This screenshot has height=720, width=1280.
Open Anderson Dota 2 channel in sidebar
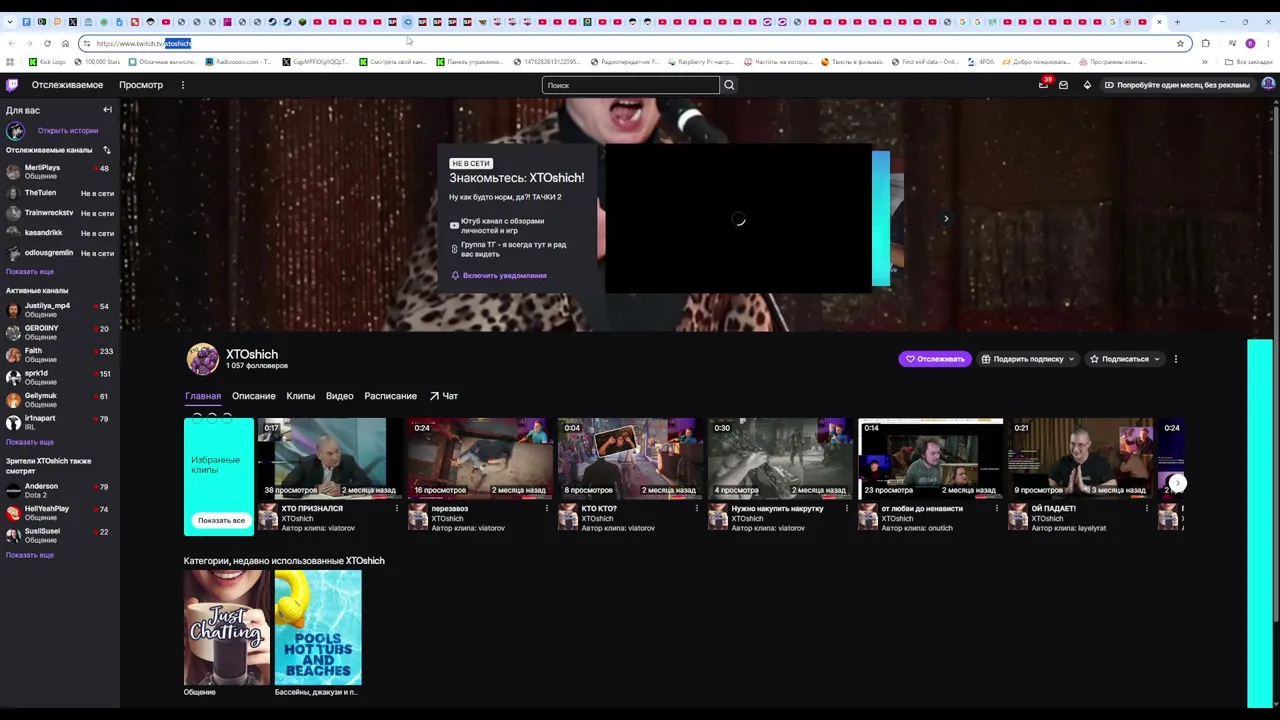[59, 490]
